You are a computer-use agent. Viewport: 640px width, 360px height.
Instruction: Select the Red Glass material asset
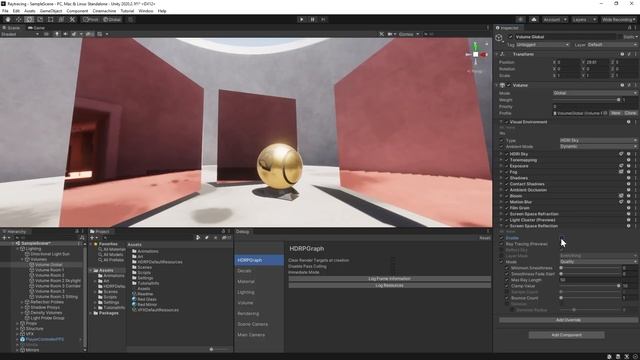pos(147,299)
